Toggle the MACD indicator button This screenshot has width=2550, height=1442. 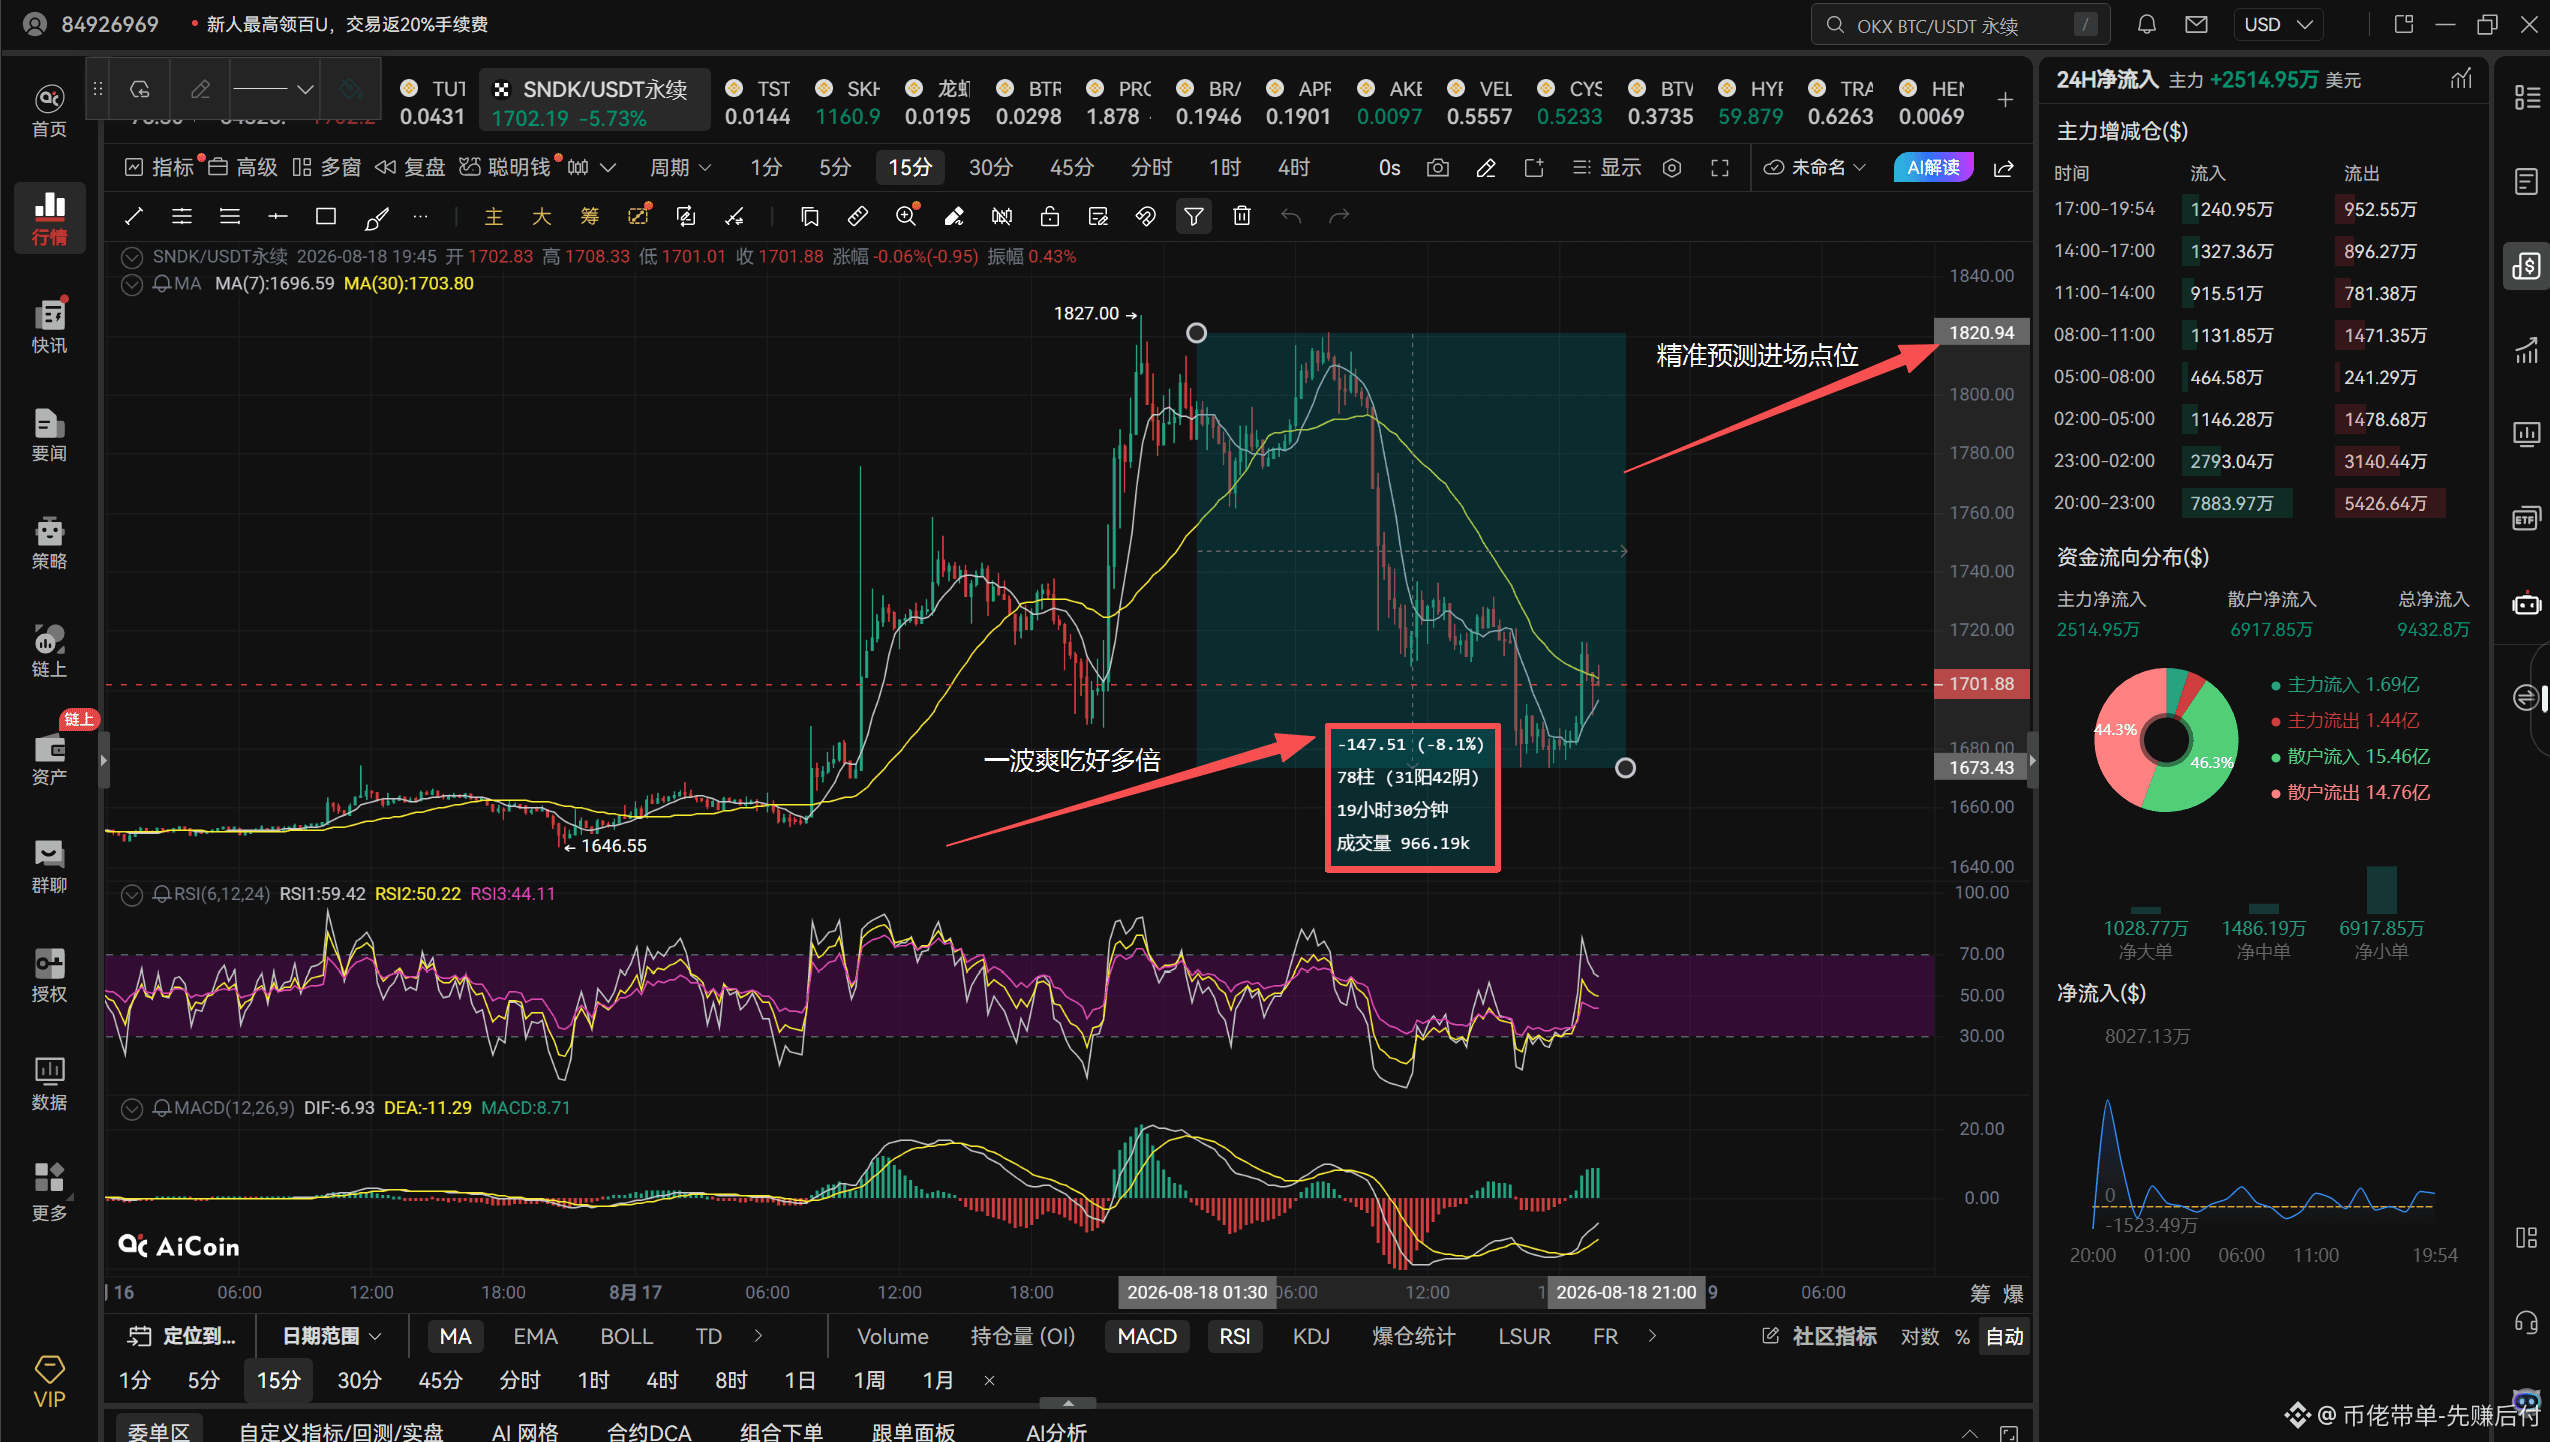pyautogui.click(x=1147, y=1336)
